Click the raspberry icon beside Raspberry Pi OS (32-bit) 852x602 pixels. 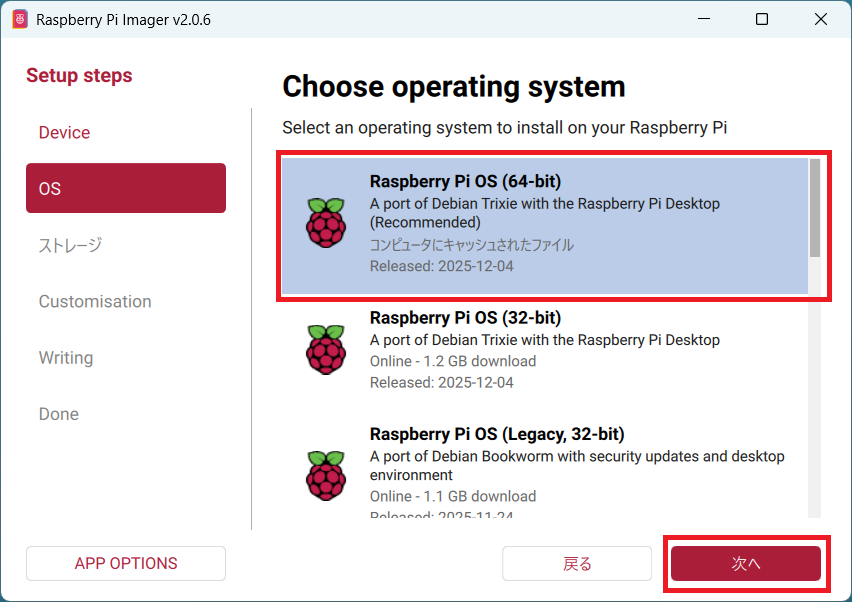[325, 349]
